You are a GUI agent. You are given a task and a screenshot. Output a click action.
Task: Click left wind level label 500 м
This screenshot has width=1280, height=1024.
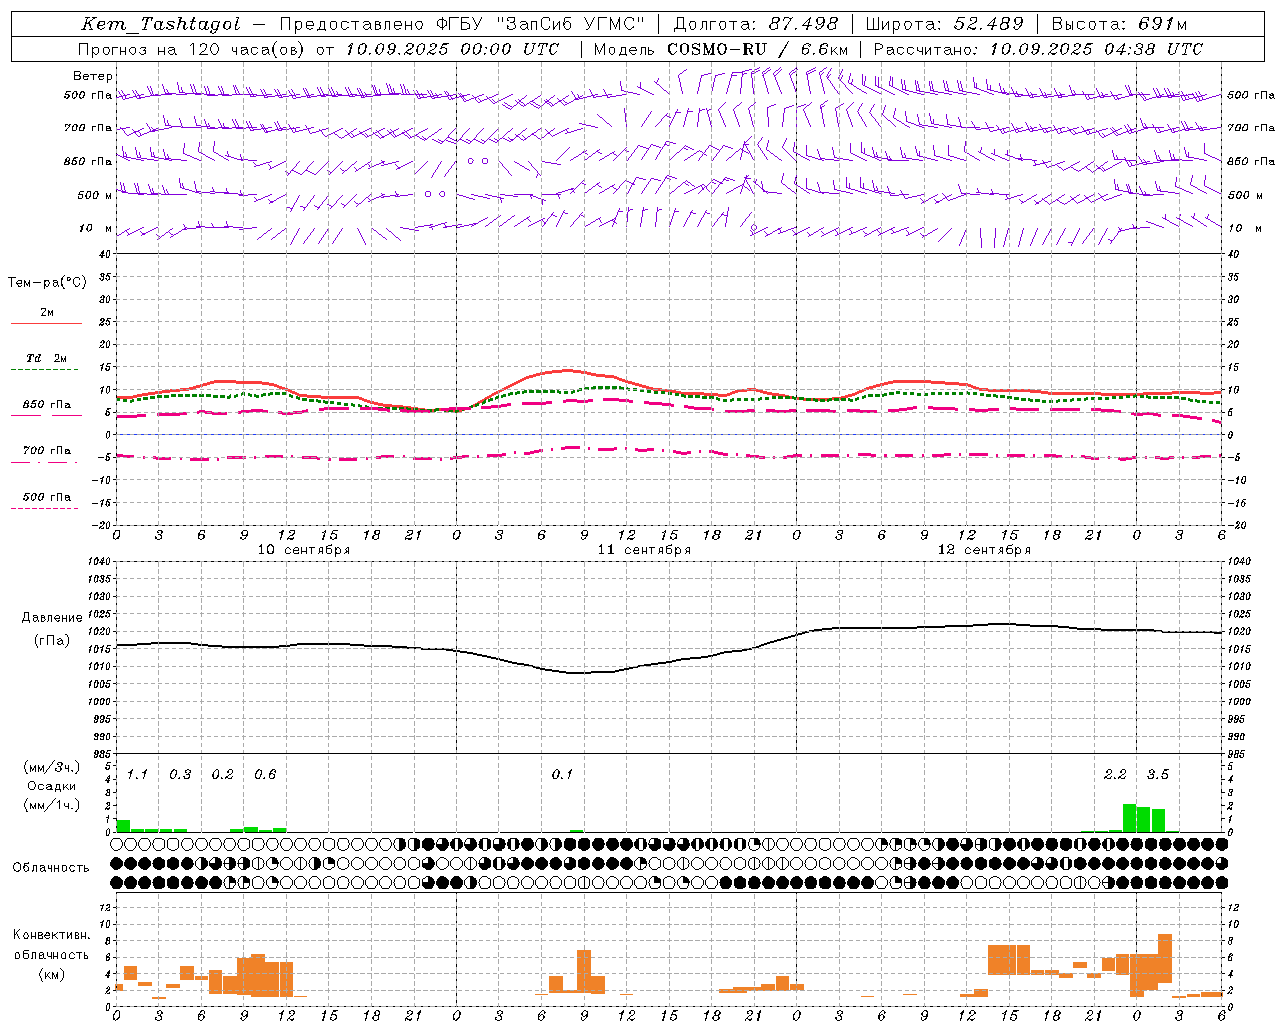coord(95,195)
